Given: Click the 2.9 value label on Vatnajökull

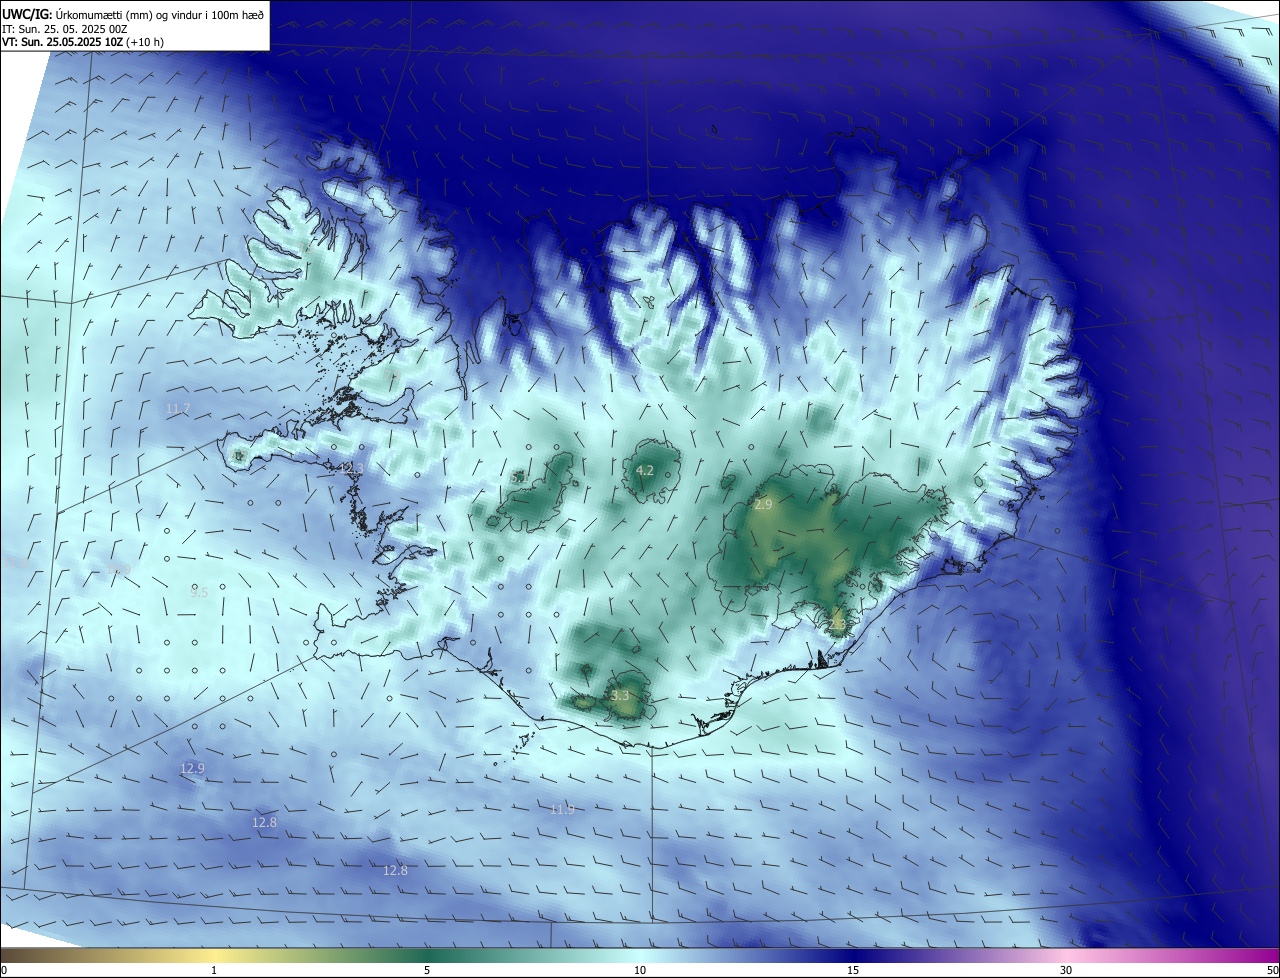Looking at the screenshot, I should [763, 505].
